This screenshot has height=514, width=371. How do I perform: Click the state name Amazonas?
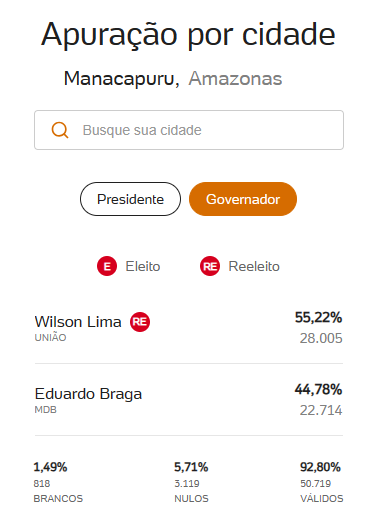(235, 79)
